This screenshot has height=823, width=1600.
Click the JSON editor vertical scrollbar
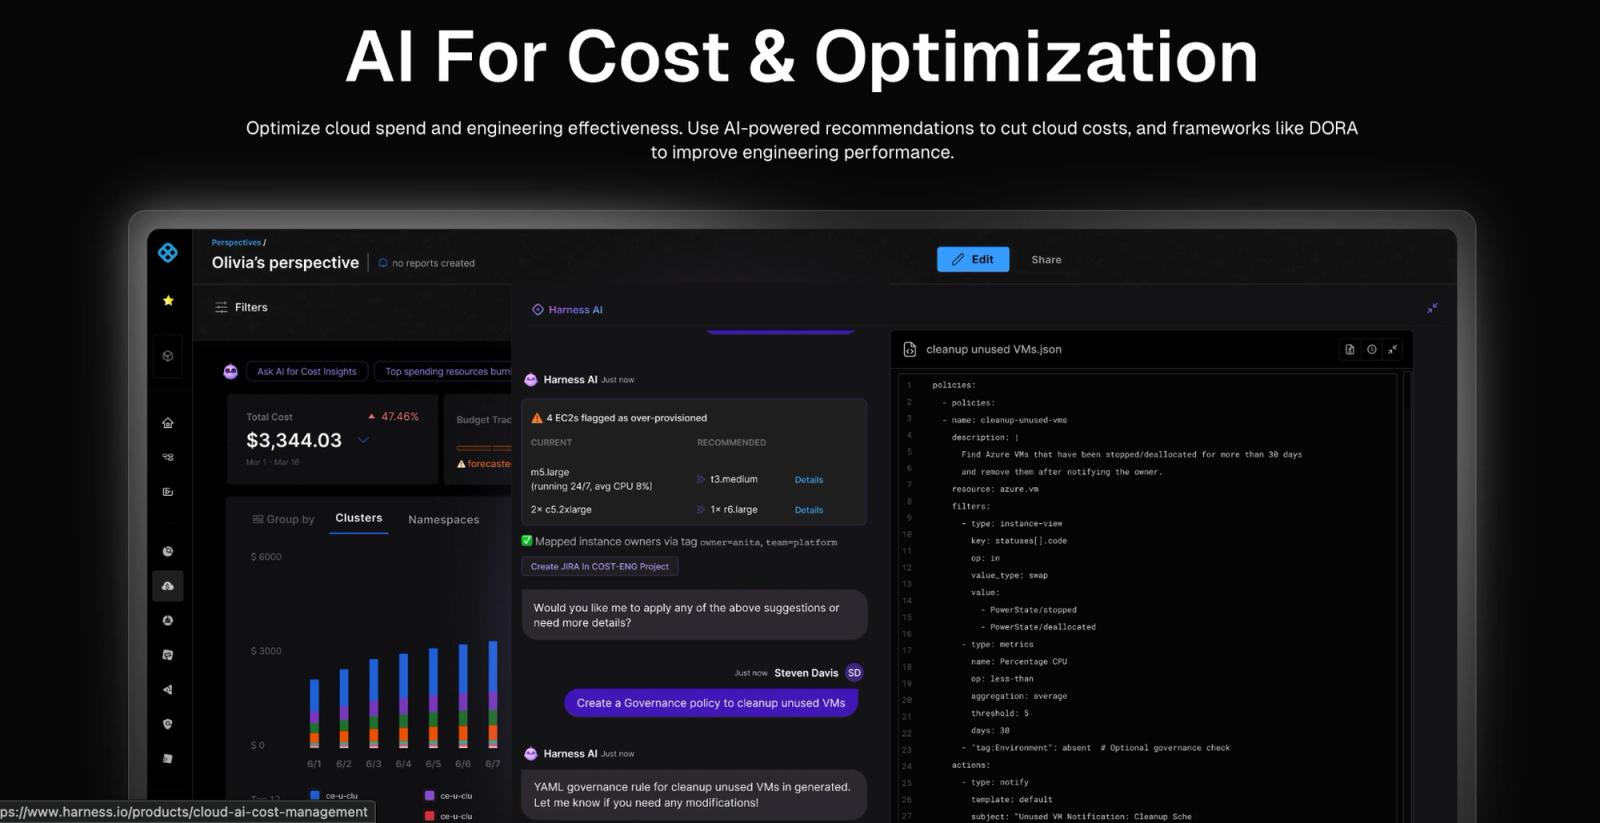click(x=1407, y=595)
